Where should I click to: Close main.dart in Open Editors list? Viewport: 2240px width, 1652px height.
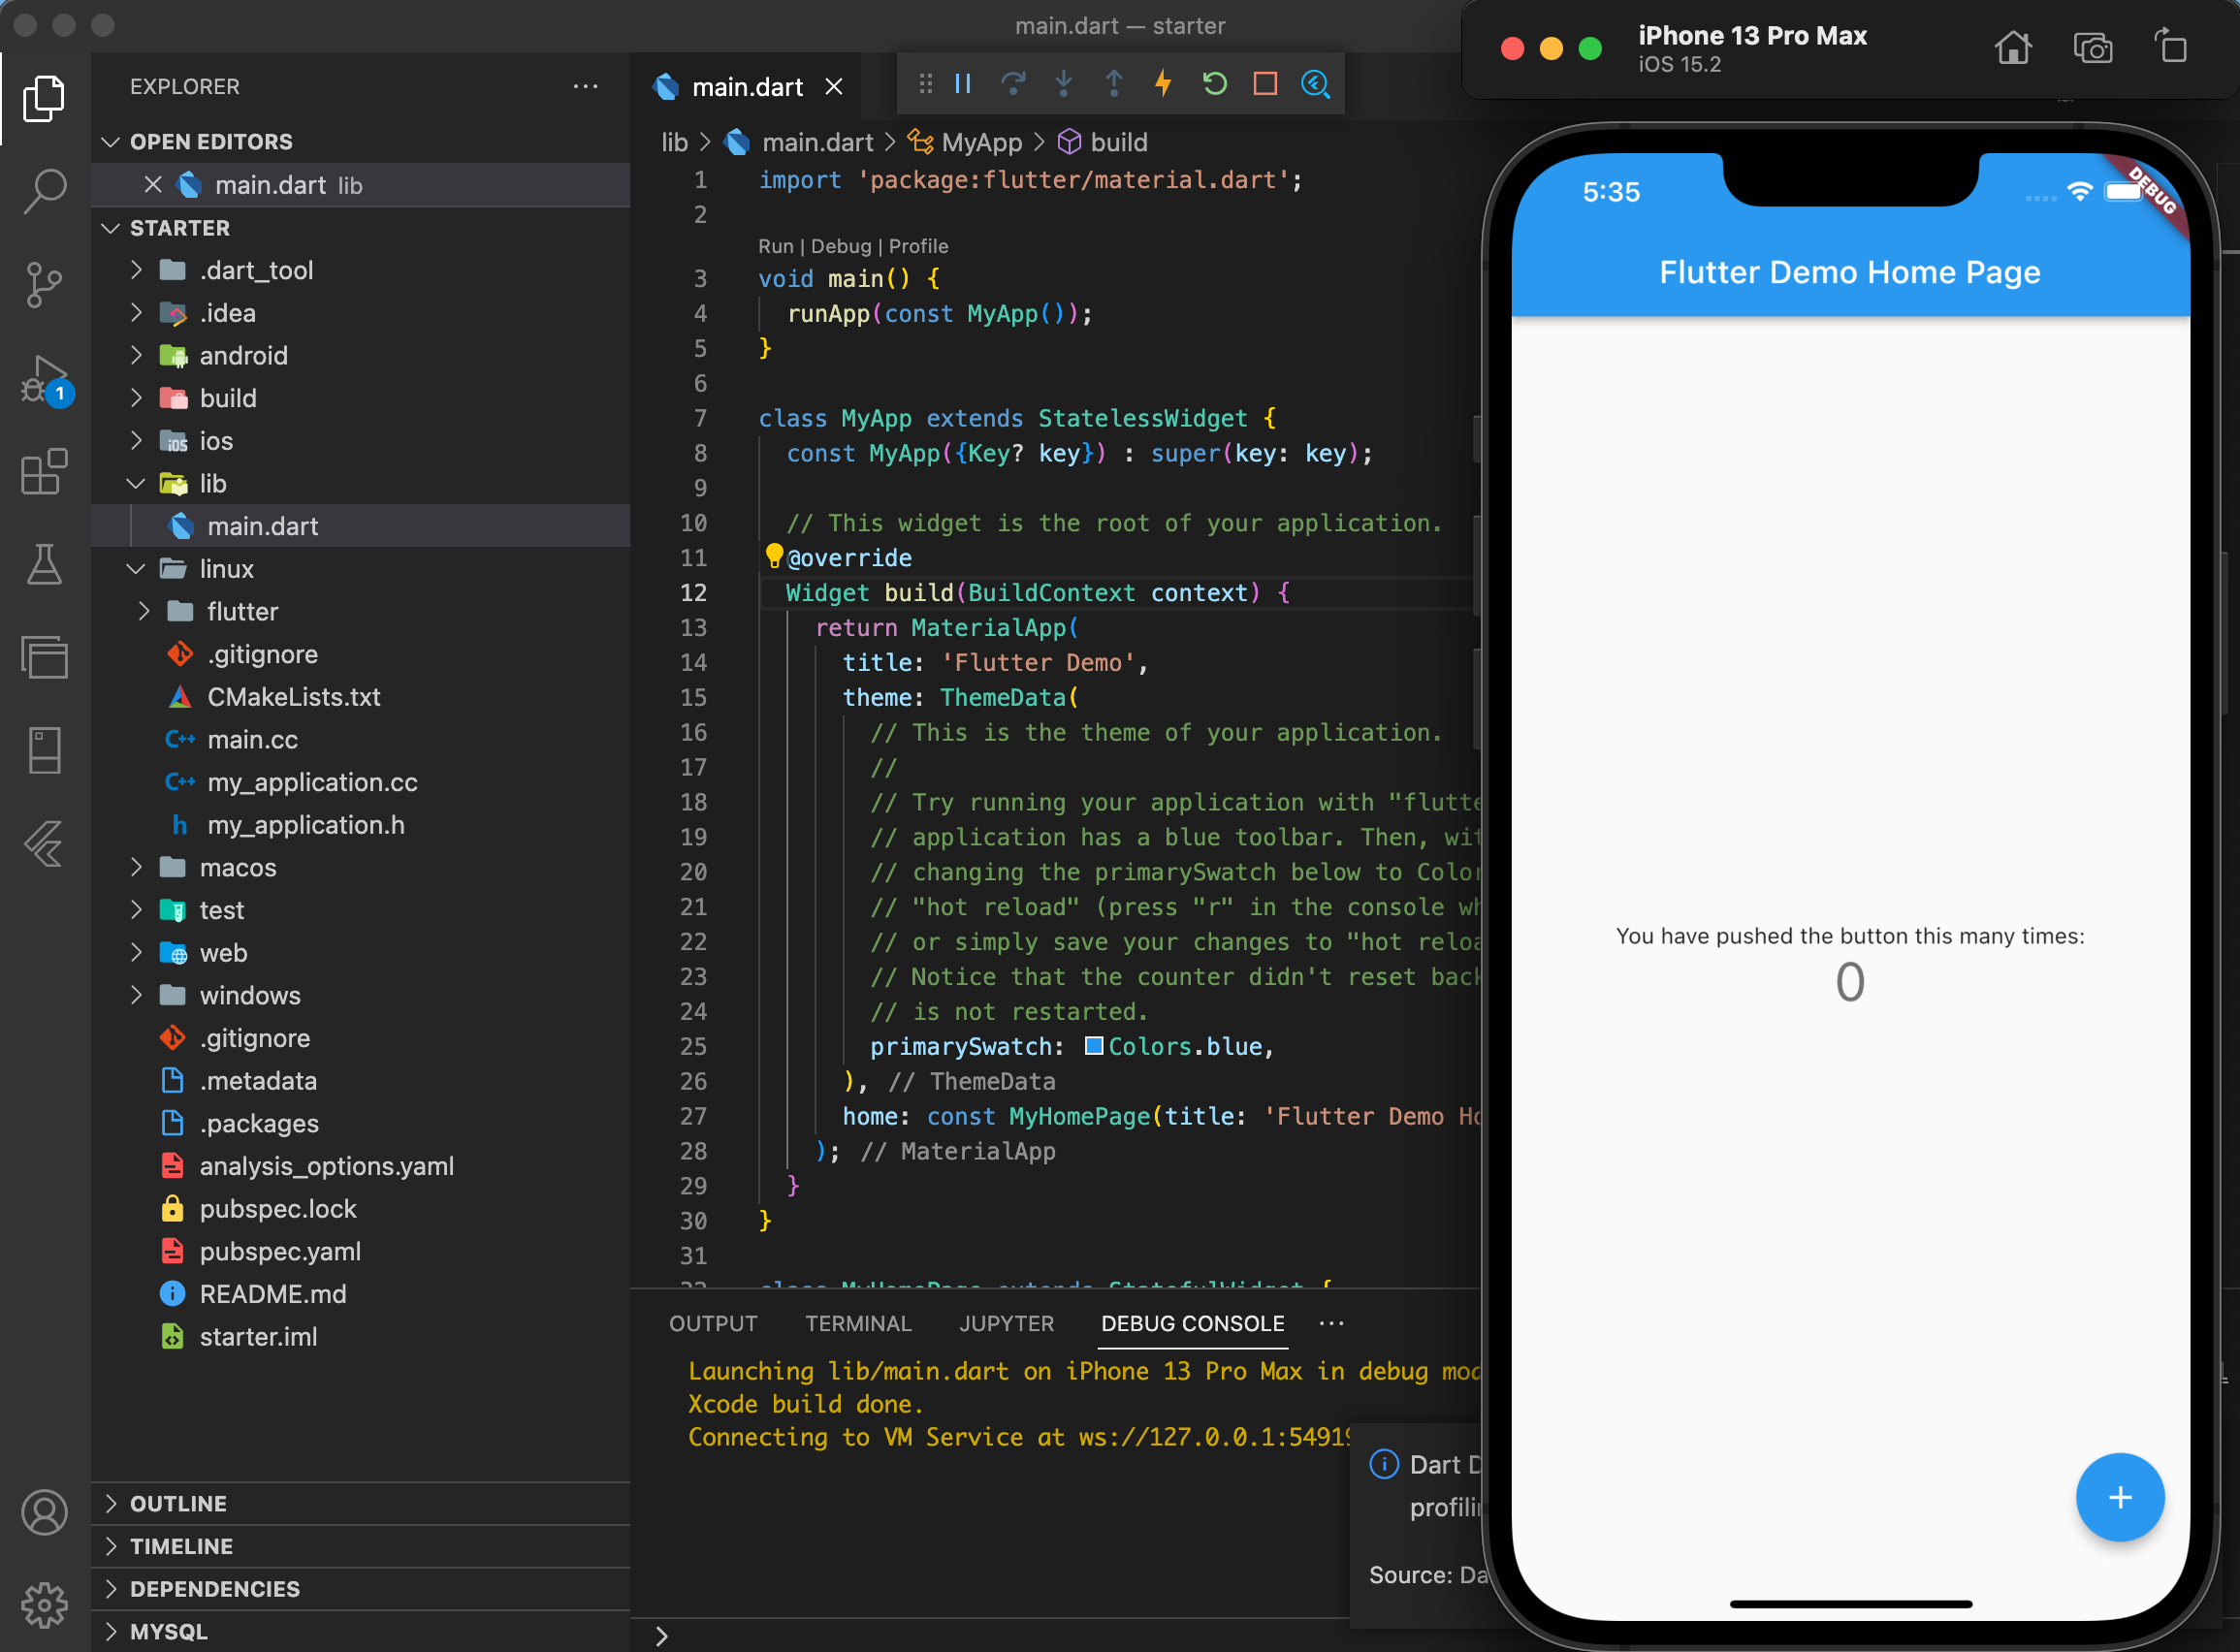(x=153, y=185)
